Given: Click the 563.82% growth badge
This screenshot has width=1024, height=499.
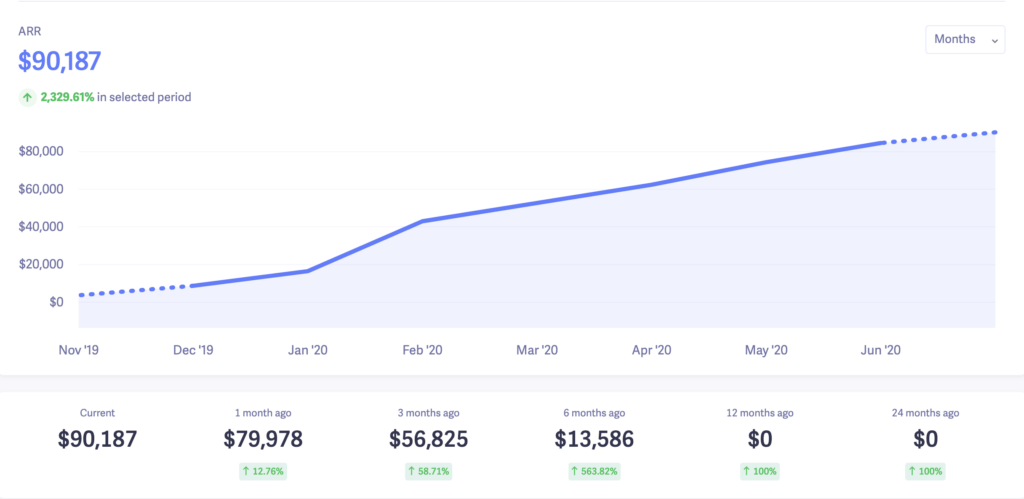Looking at the screenshot, I should 594,470.
